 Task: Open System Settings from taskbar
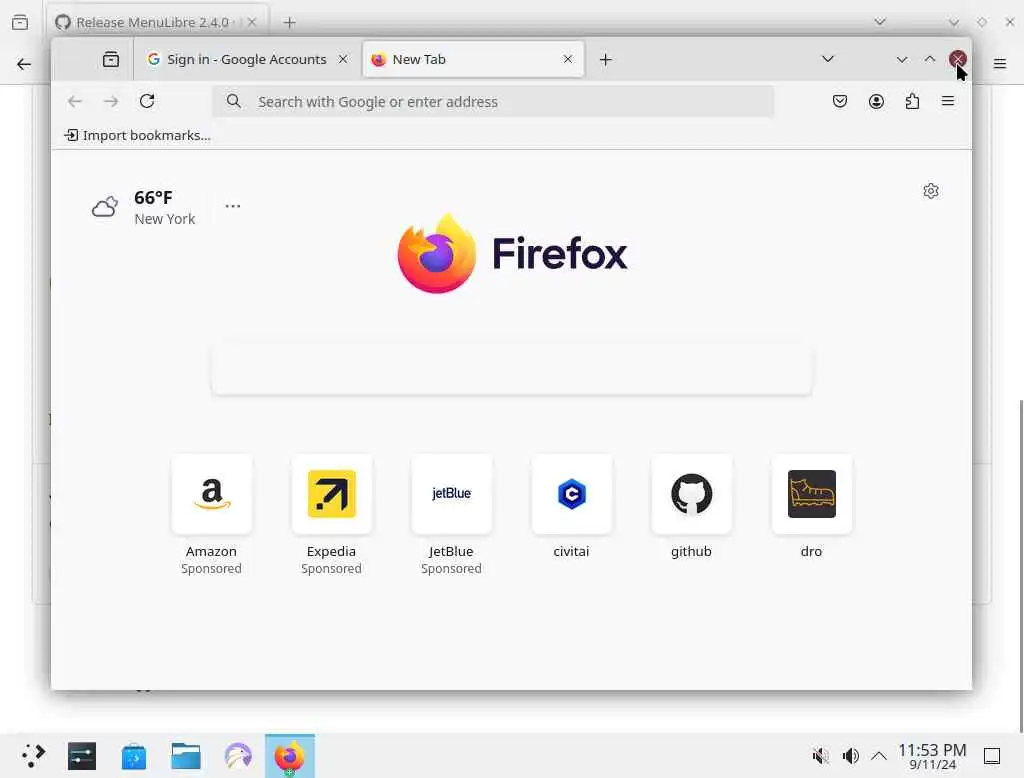coord(82,756)
